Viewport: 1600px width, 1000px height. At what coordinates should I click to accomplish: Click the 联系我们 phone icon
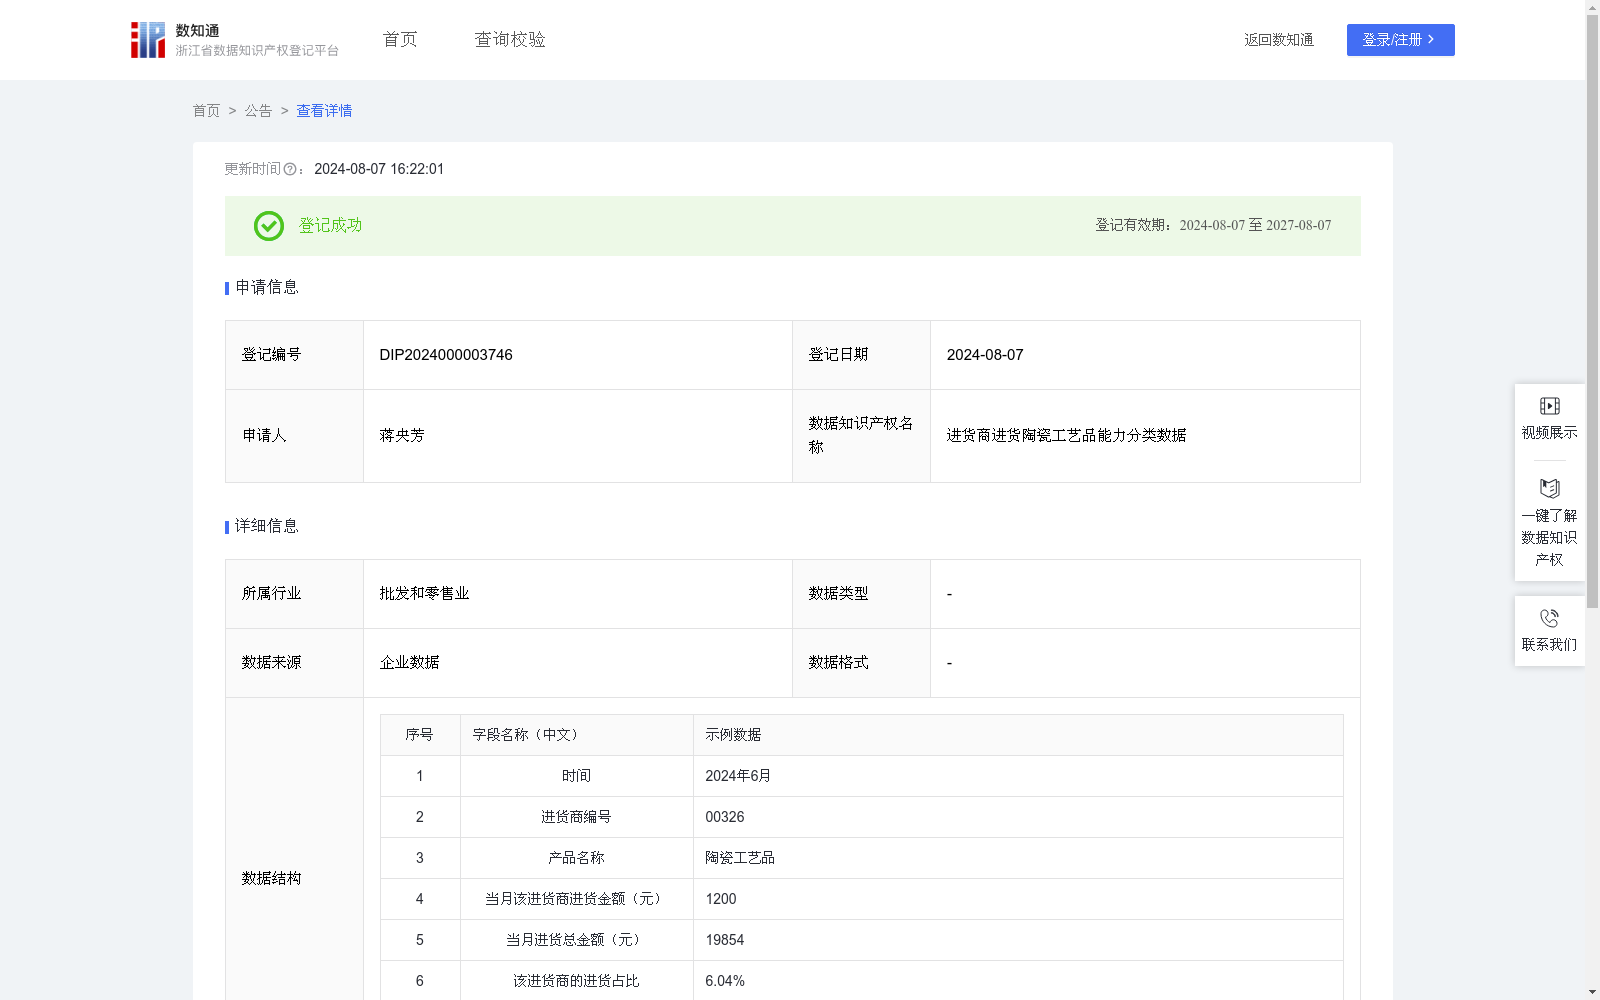[x=1550, y=619]
